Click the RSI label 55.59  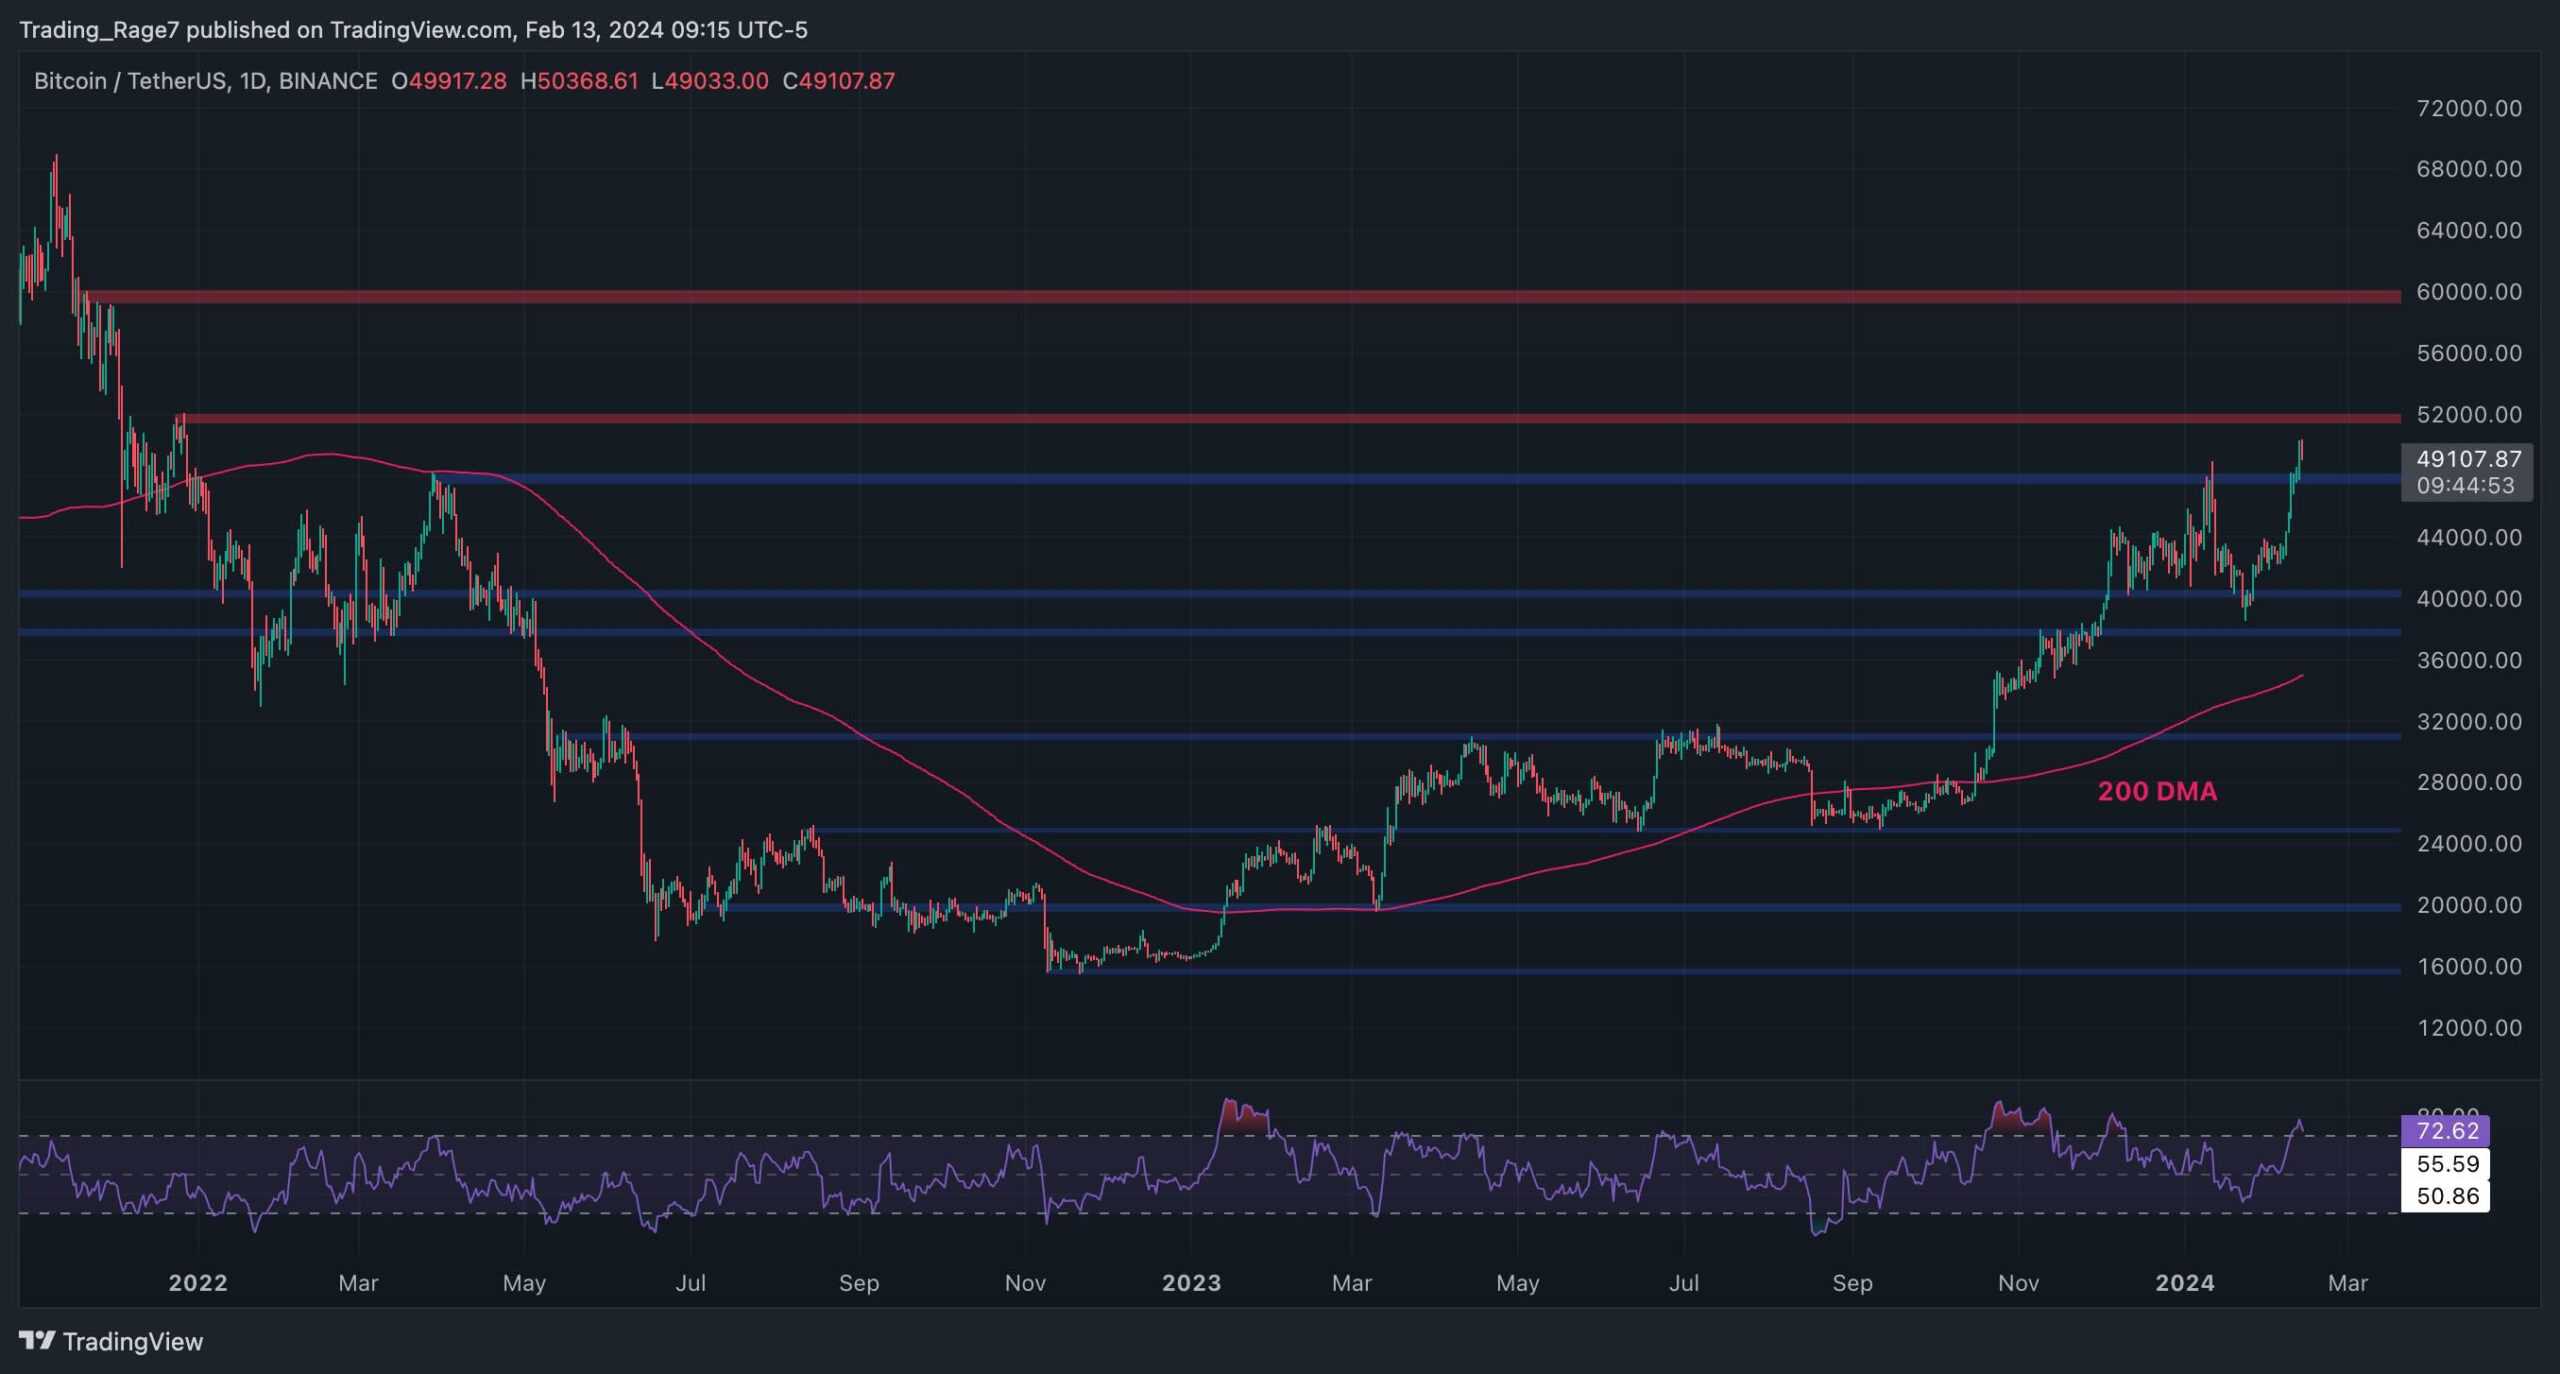point(2447,1163)
